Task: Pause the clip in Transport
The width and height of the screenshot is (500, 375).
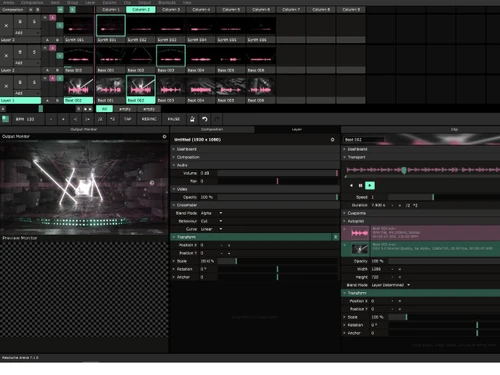Action: [x=360, y=185]
